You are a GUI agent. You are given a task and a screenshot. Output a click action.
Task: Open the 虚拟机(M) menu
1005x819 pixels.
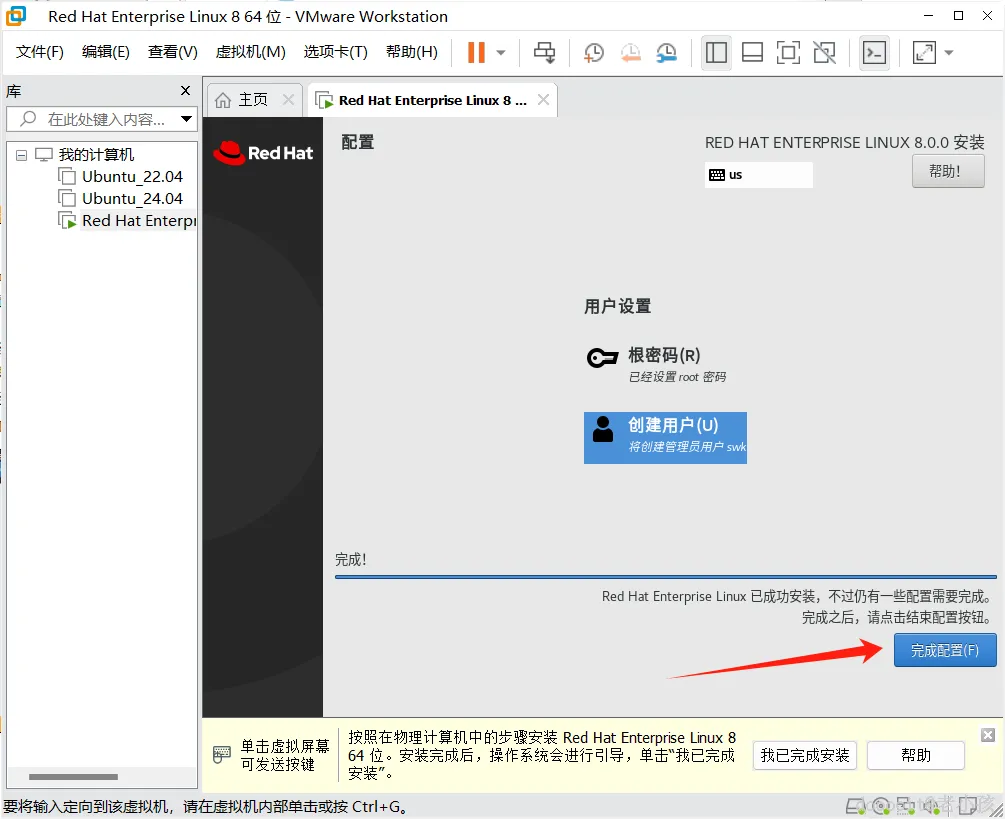(251, 52)
